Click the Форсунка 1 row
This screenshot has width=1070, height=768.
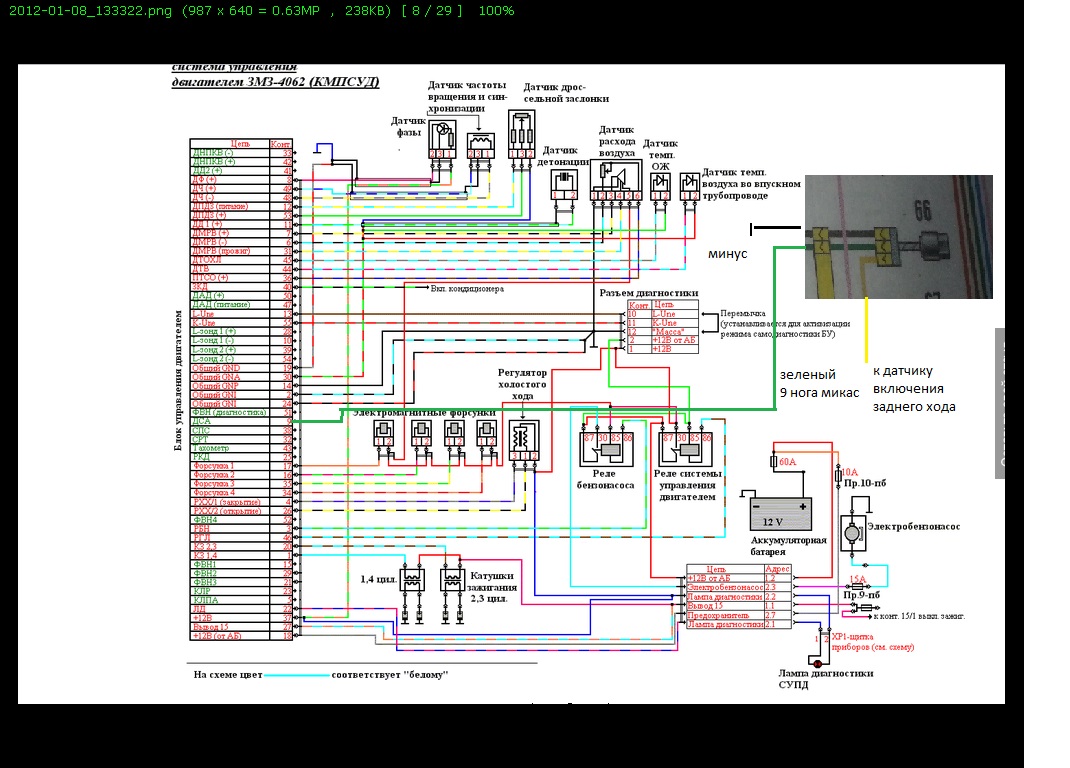(242, 466)
